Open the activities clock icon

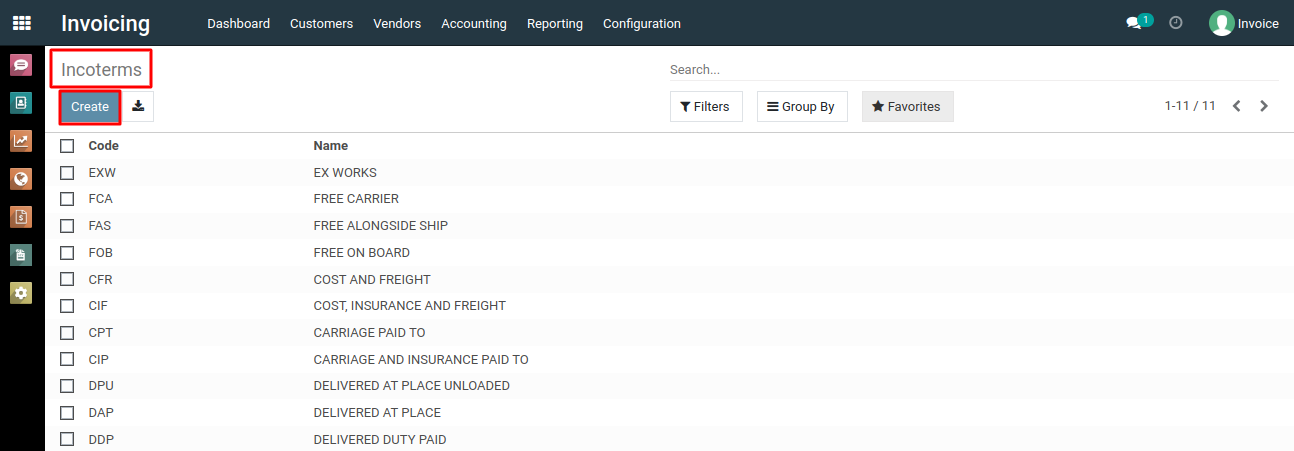[1176, 23]
